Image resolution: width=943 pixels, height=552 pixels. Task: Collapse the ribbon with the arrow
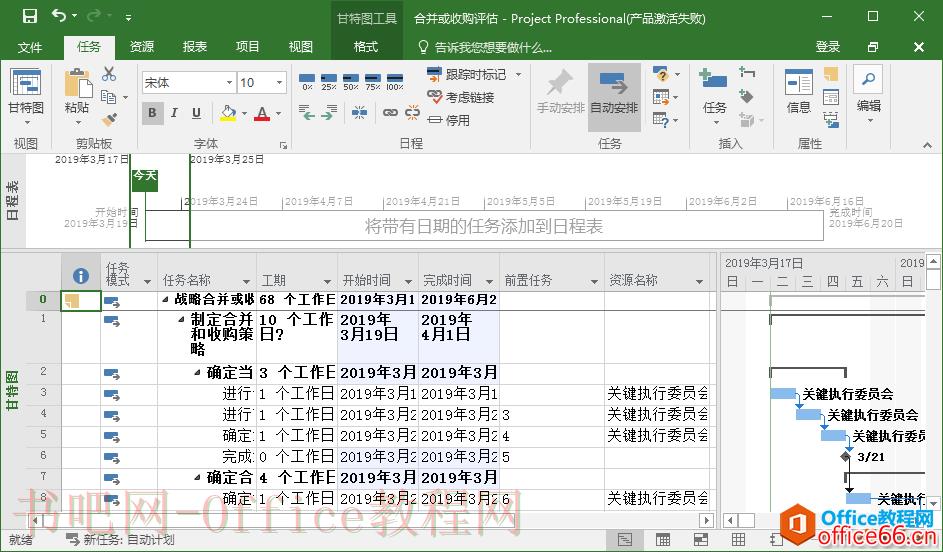[x=927, y=144]
